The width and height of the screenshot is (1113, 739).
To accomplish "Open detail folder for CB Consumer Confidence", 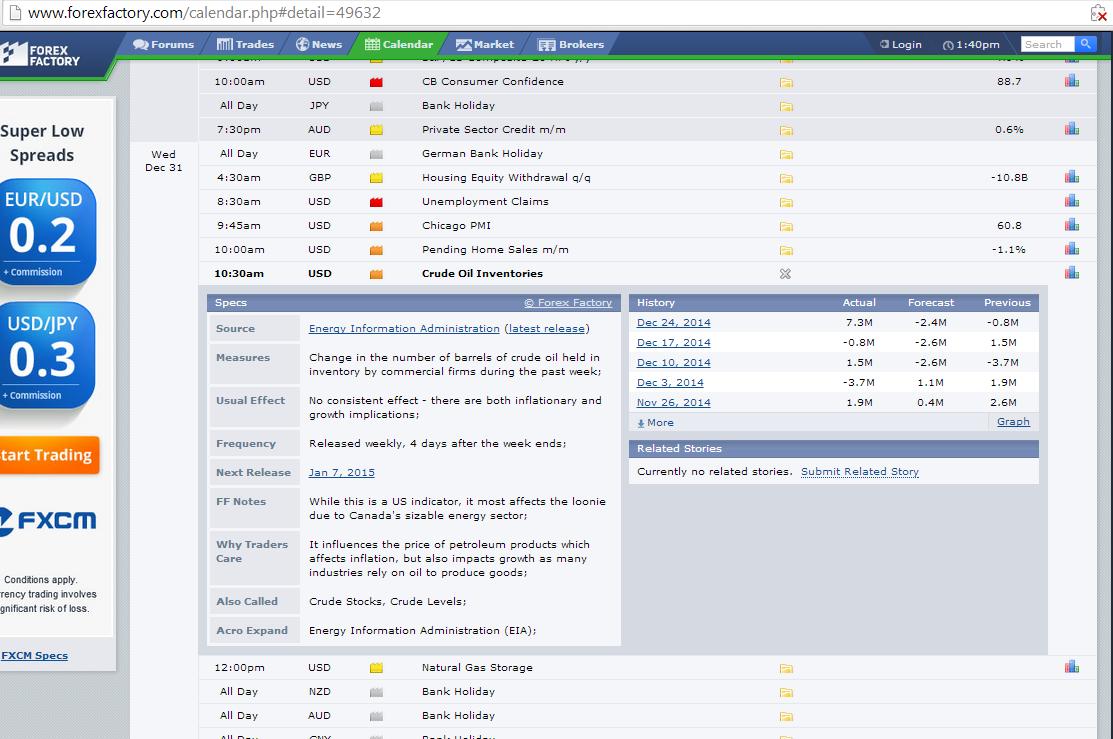I will (x=786, y=82).
